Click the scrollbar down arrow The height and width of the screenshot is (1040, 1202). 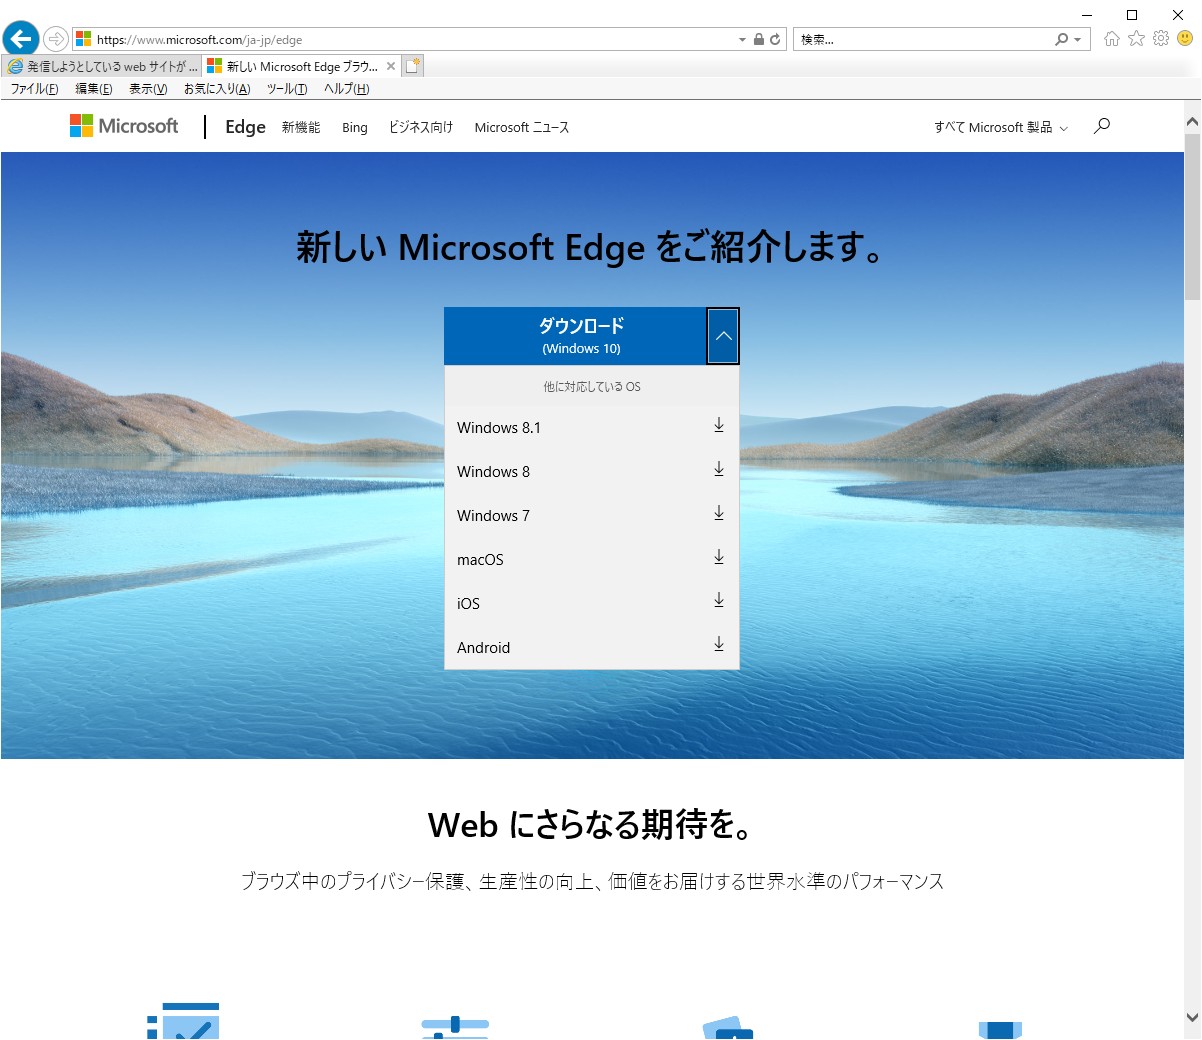tap(1192, 1017)
